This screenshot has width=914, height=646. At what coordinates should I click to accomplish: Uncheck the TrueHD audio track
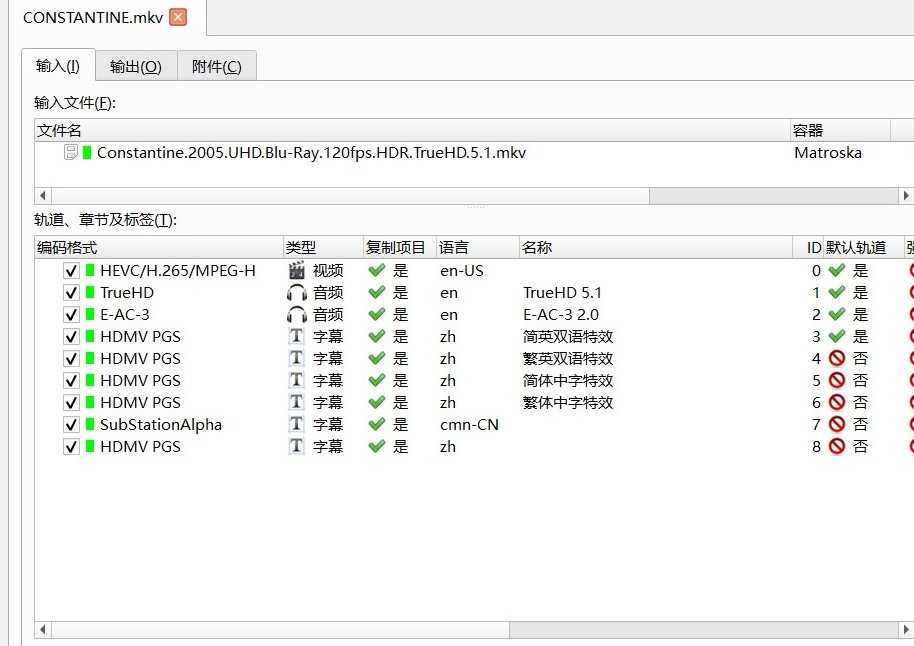pyautogui.click(x=71, y=293)
